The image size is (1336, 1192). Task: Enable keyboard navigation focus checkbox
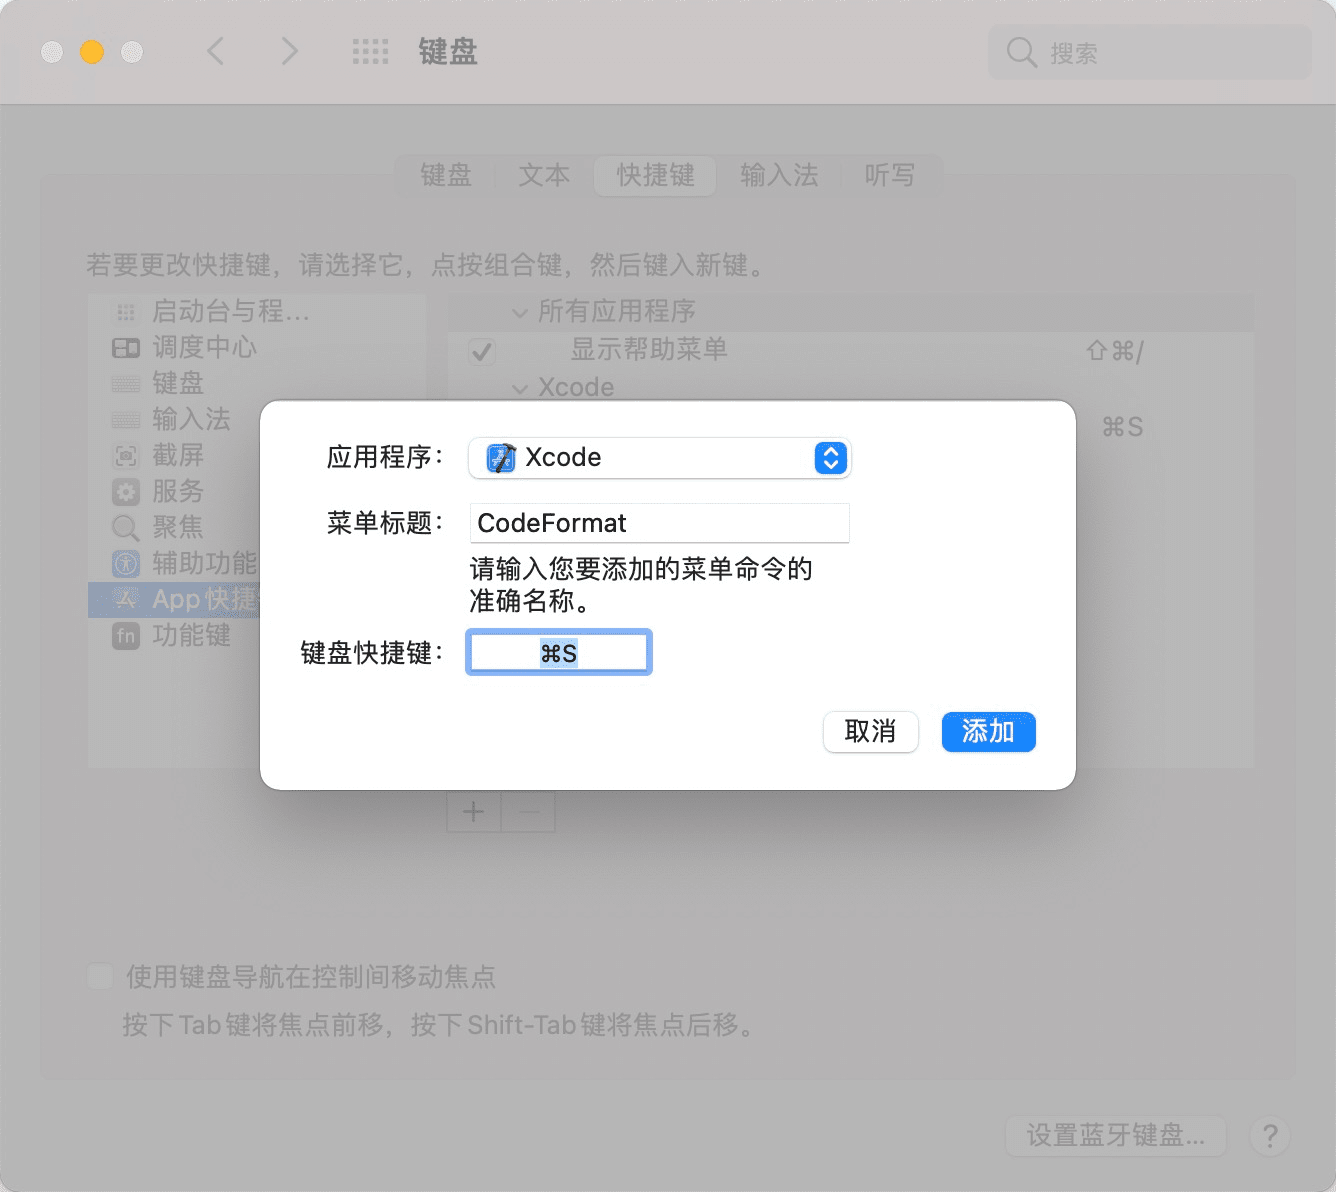pyautogui.click(x=100, y=976)
